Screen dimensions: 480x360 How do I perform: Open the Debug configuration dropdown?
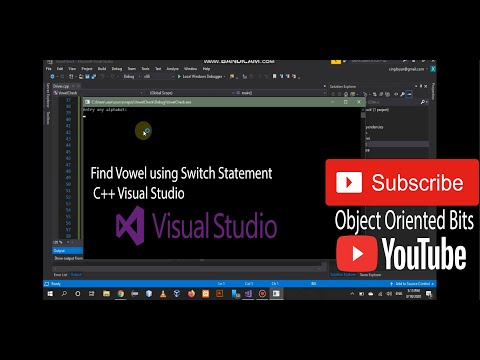click(x=131, y=76)
